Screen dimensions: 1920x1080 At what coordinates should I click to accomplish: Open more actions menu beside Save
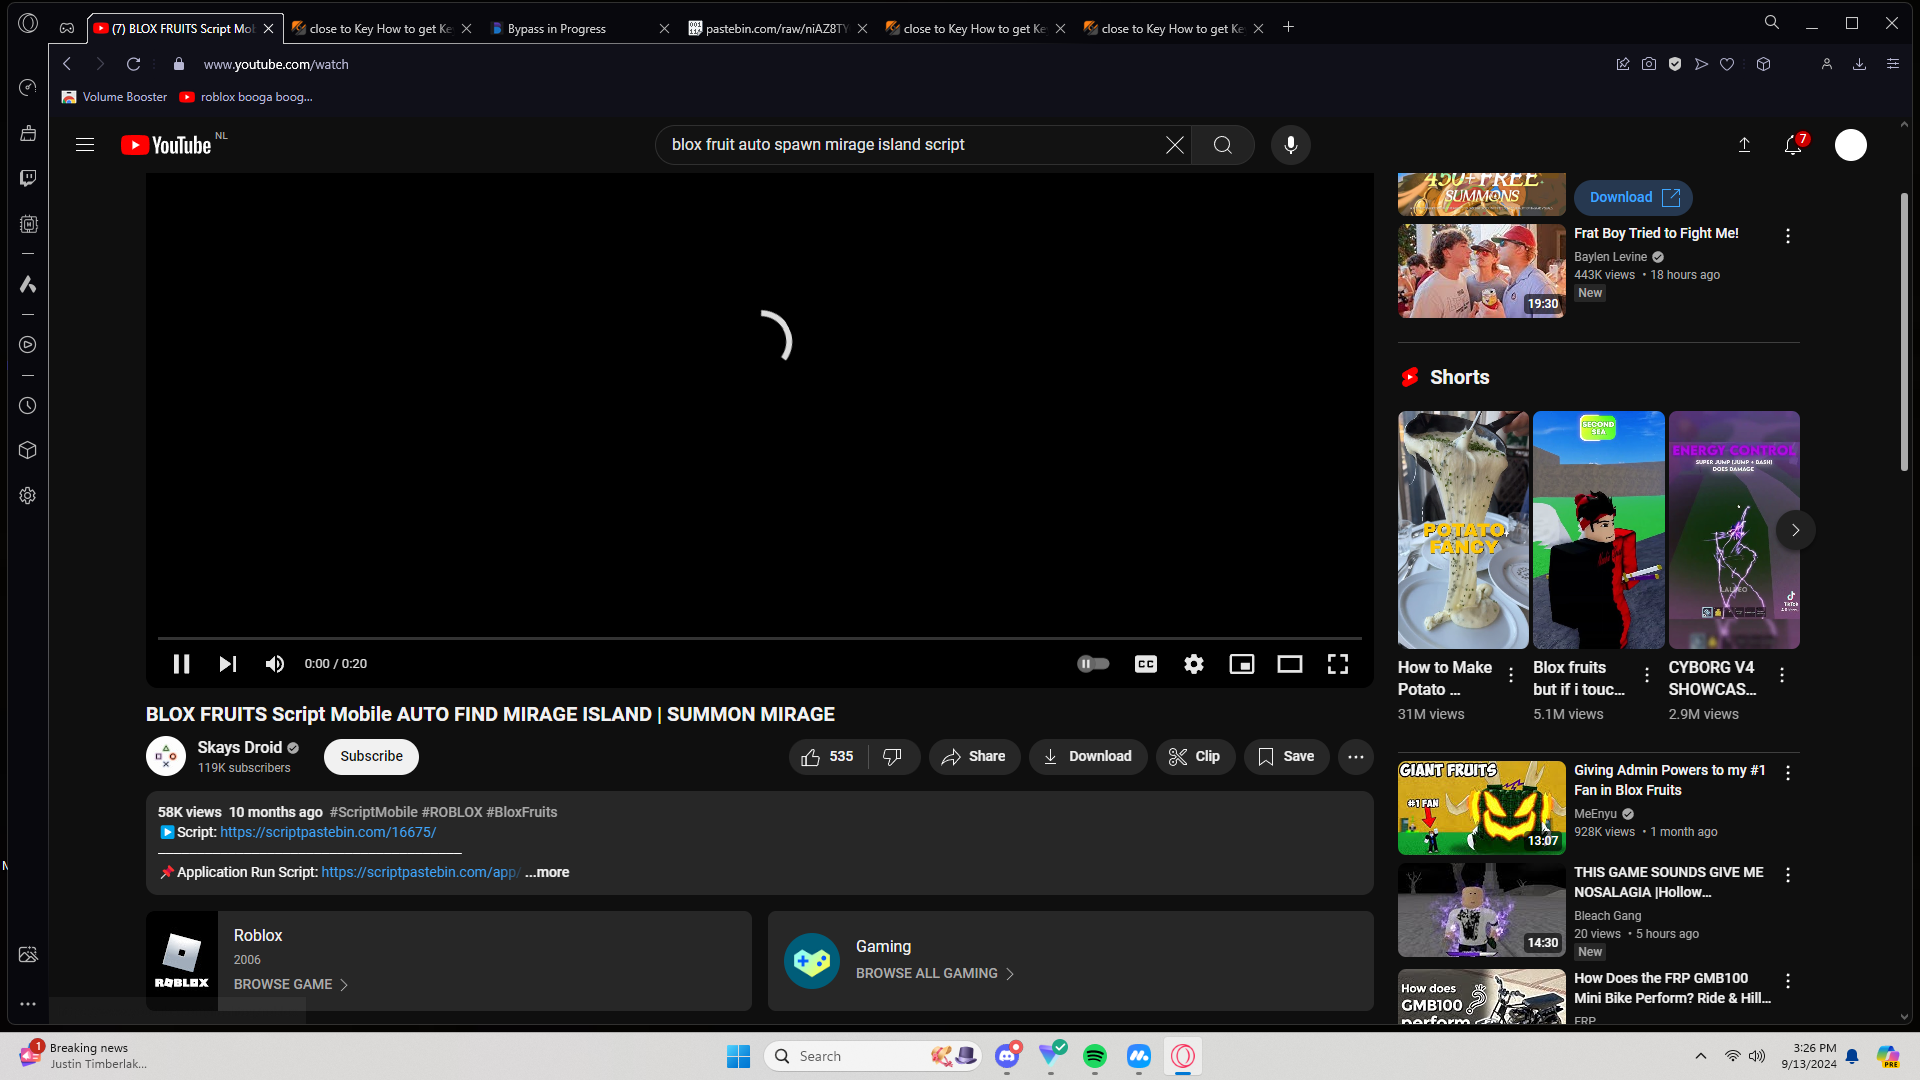(x=1356, y=757)
